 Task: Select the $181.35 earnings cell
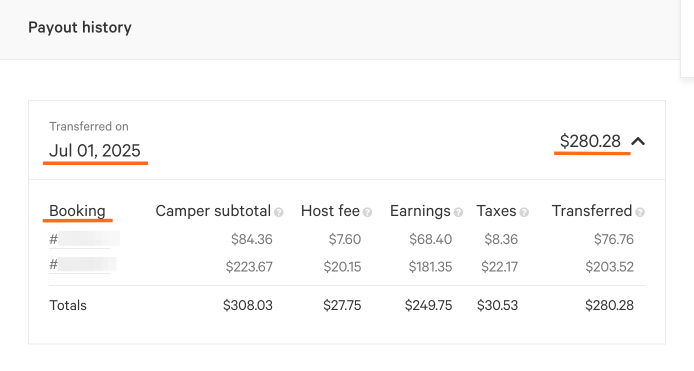430,267
